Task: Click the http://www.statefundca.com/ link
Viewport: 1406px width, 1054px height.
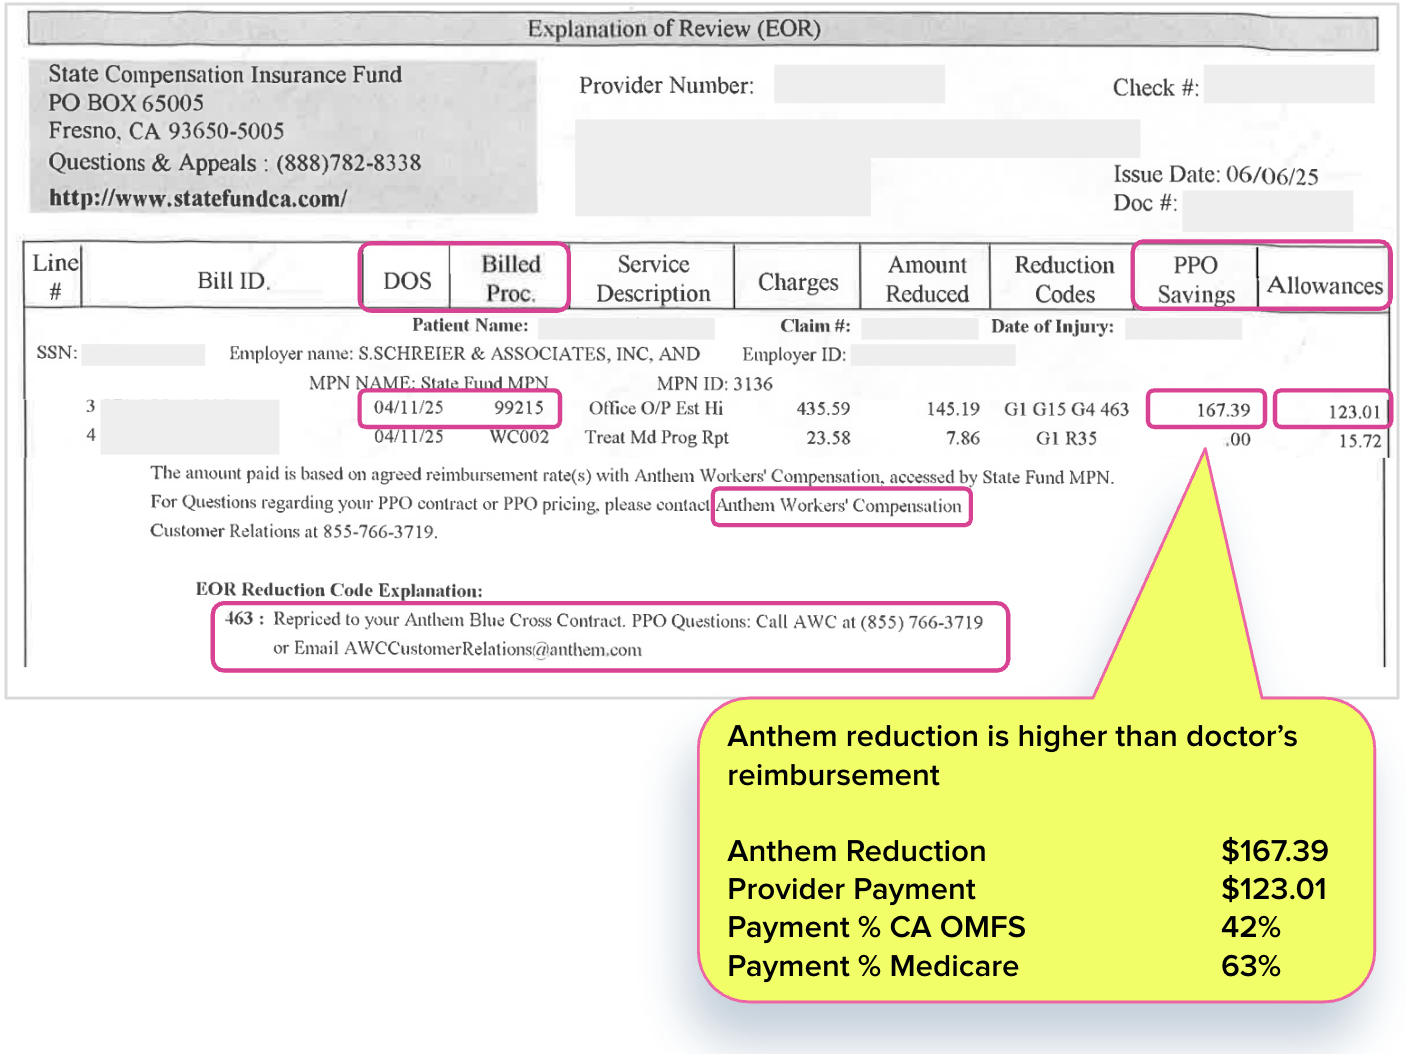Action: pos(198,198)
